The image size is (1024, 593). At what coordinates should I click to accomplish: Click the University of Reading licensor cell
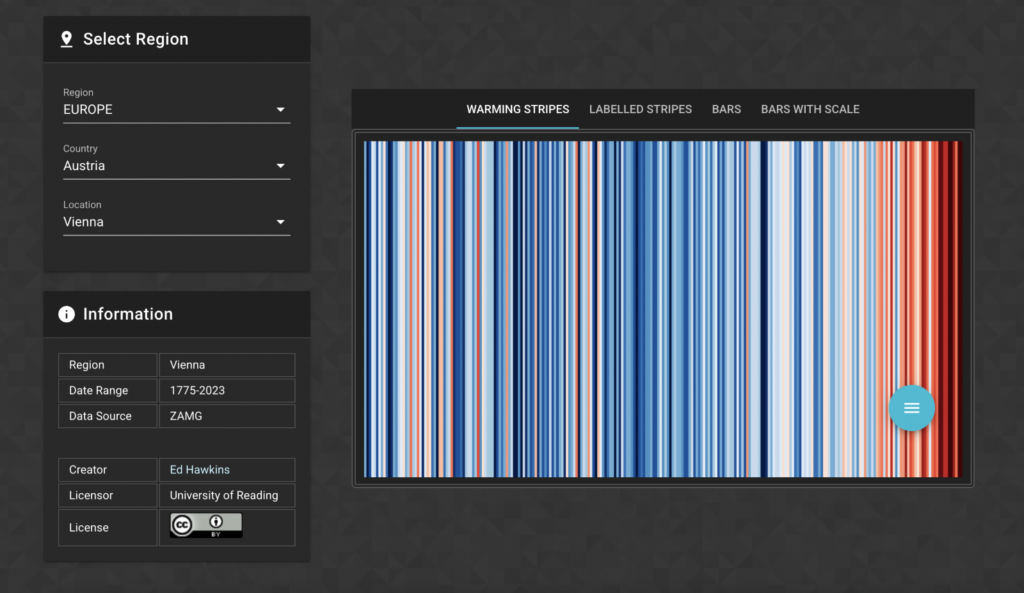pyautogui.click(x=224, y=495)
